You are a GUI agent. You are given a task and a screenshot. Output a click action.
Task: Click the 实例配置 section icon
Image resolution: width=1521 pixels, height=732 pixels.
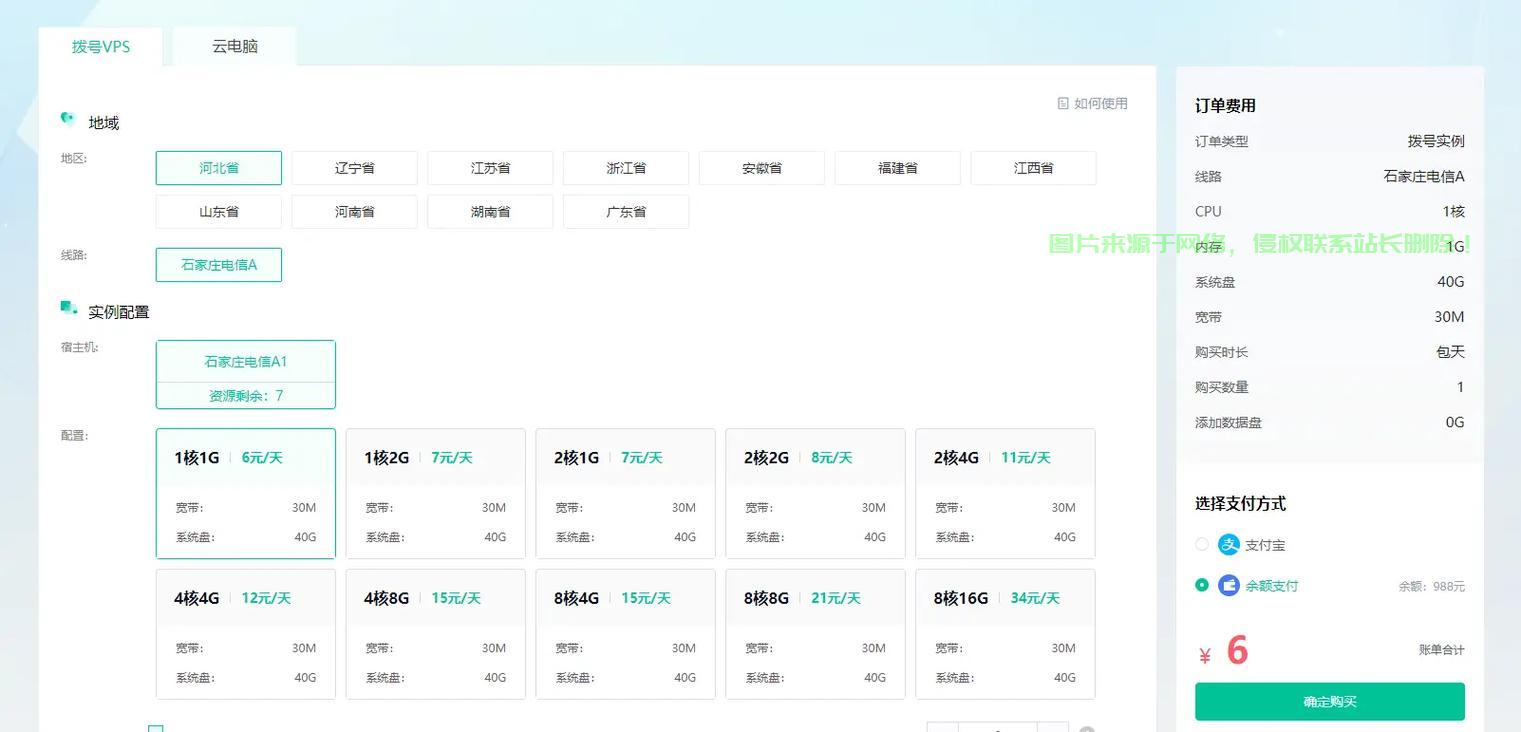[x=68, y=308]
